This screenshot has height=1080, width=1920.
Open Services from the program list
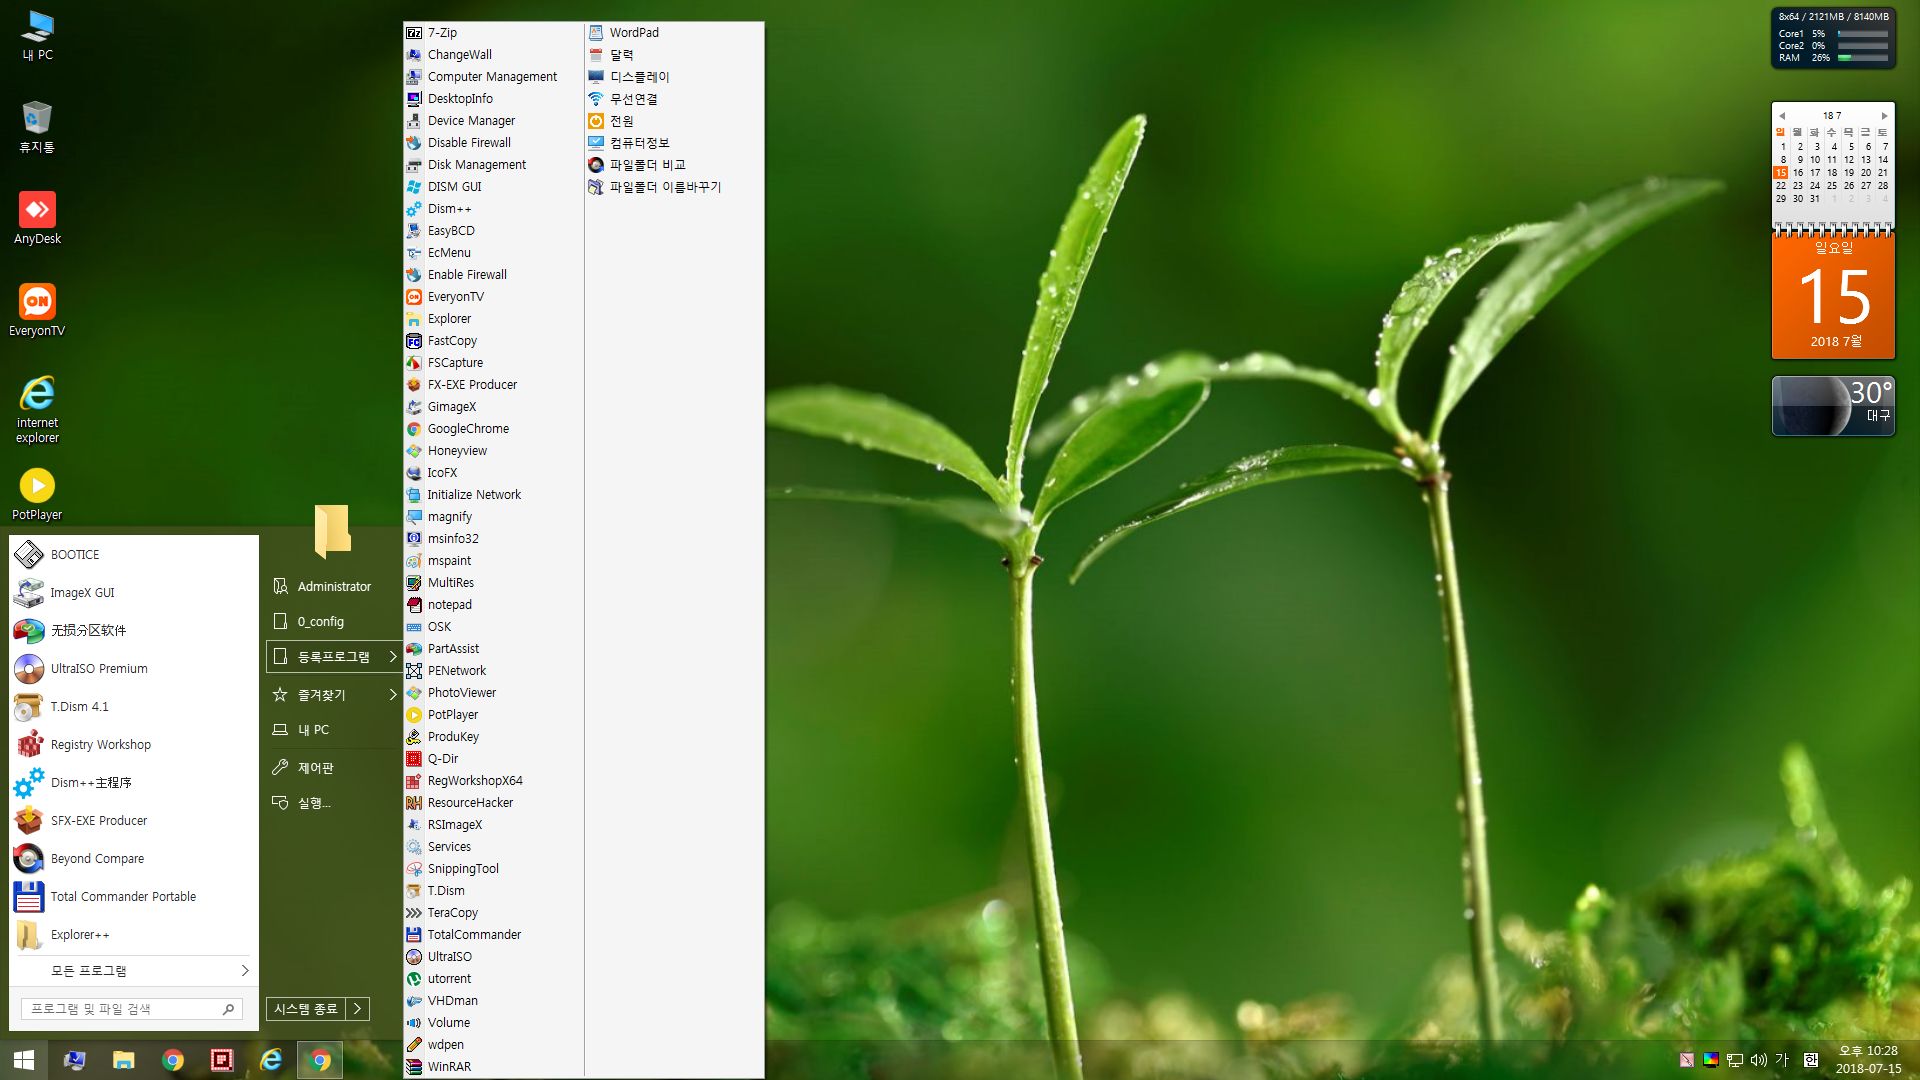click(x=493, y=847)
